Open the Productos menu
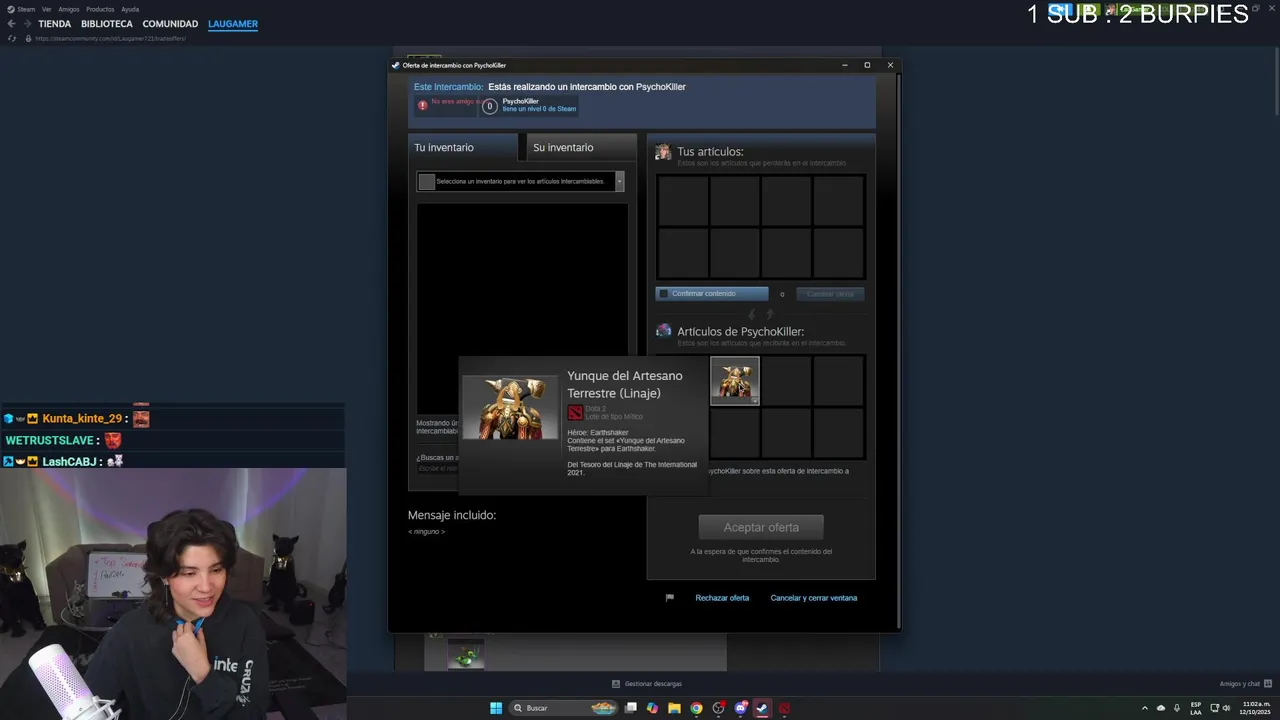 (100, 9)
